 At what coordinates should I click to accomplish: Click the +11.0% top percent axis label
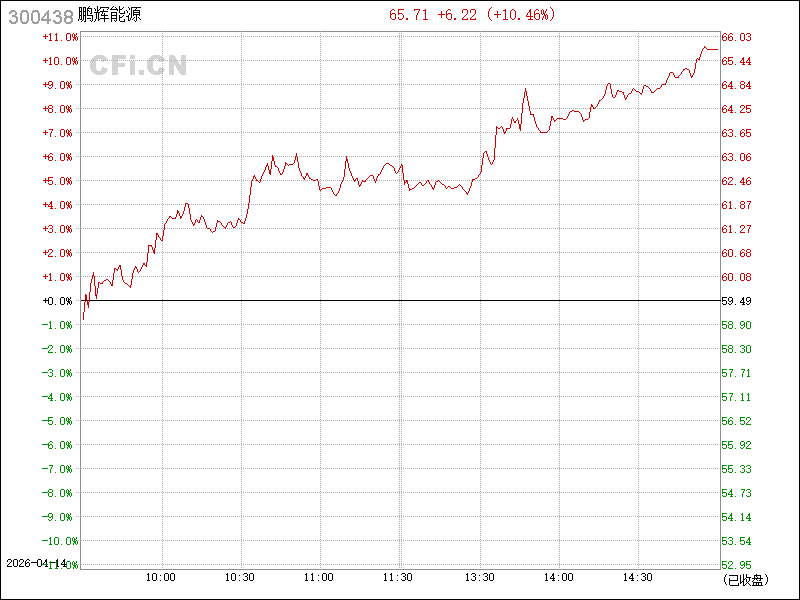[x=59, y=37]
